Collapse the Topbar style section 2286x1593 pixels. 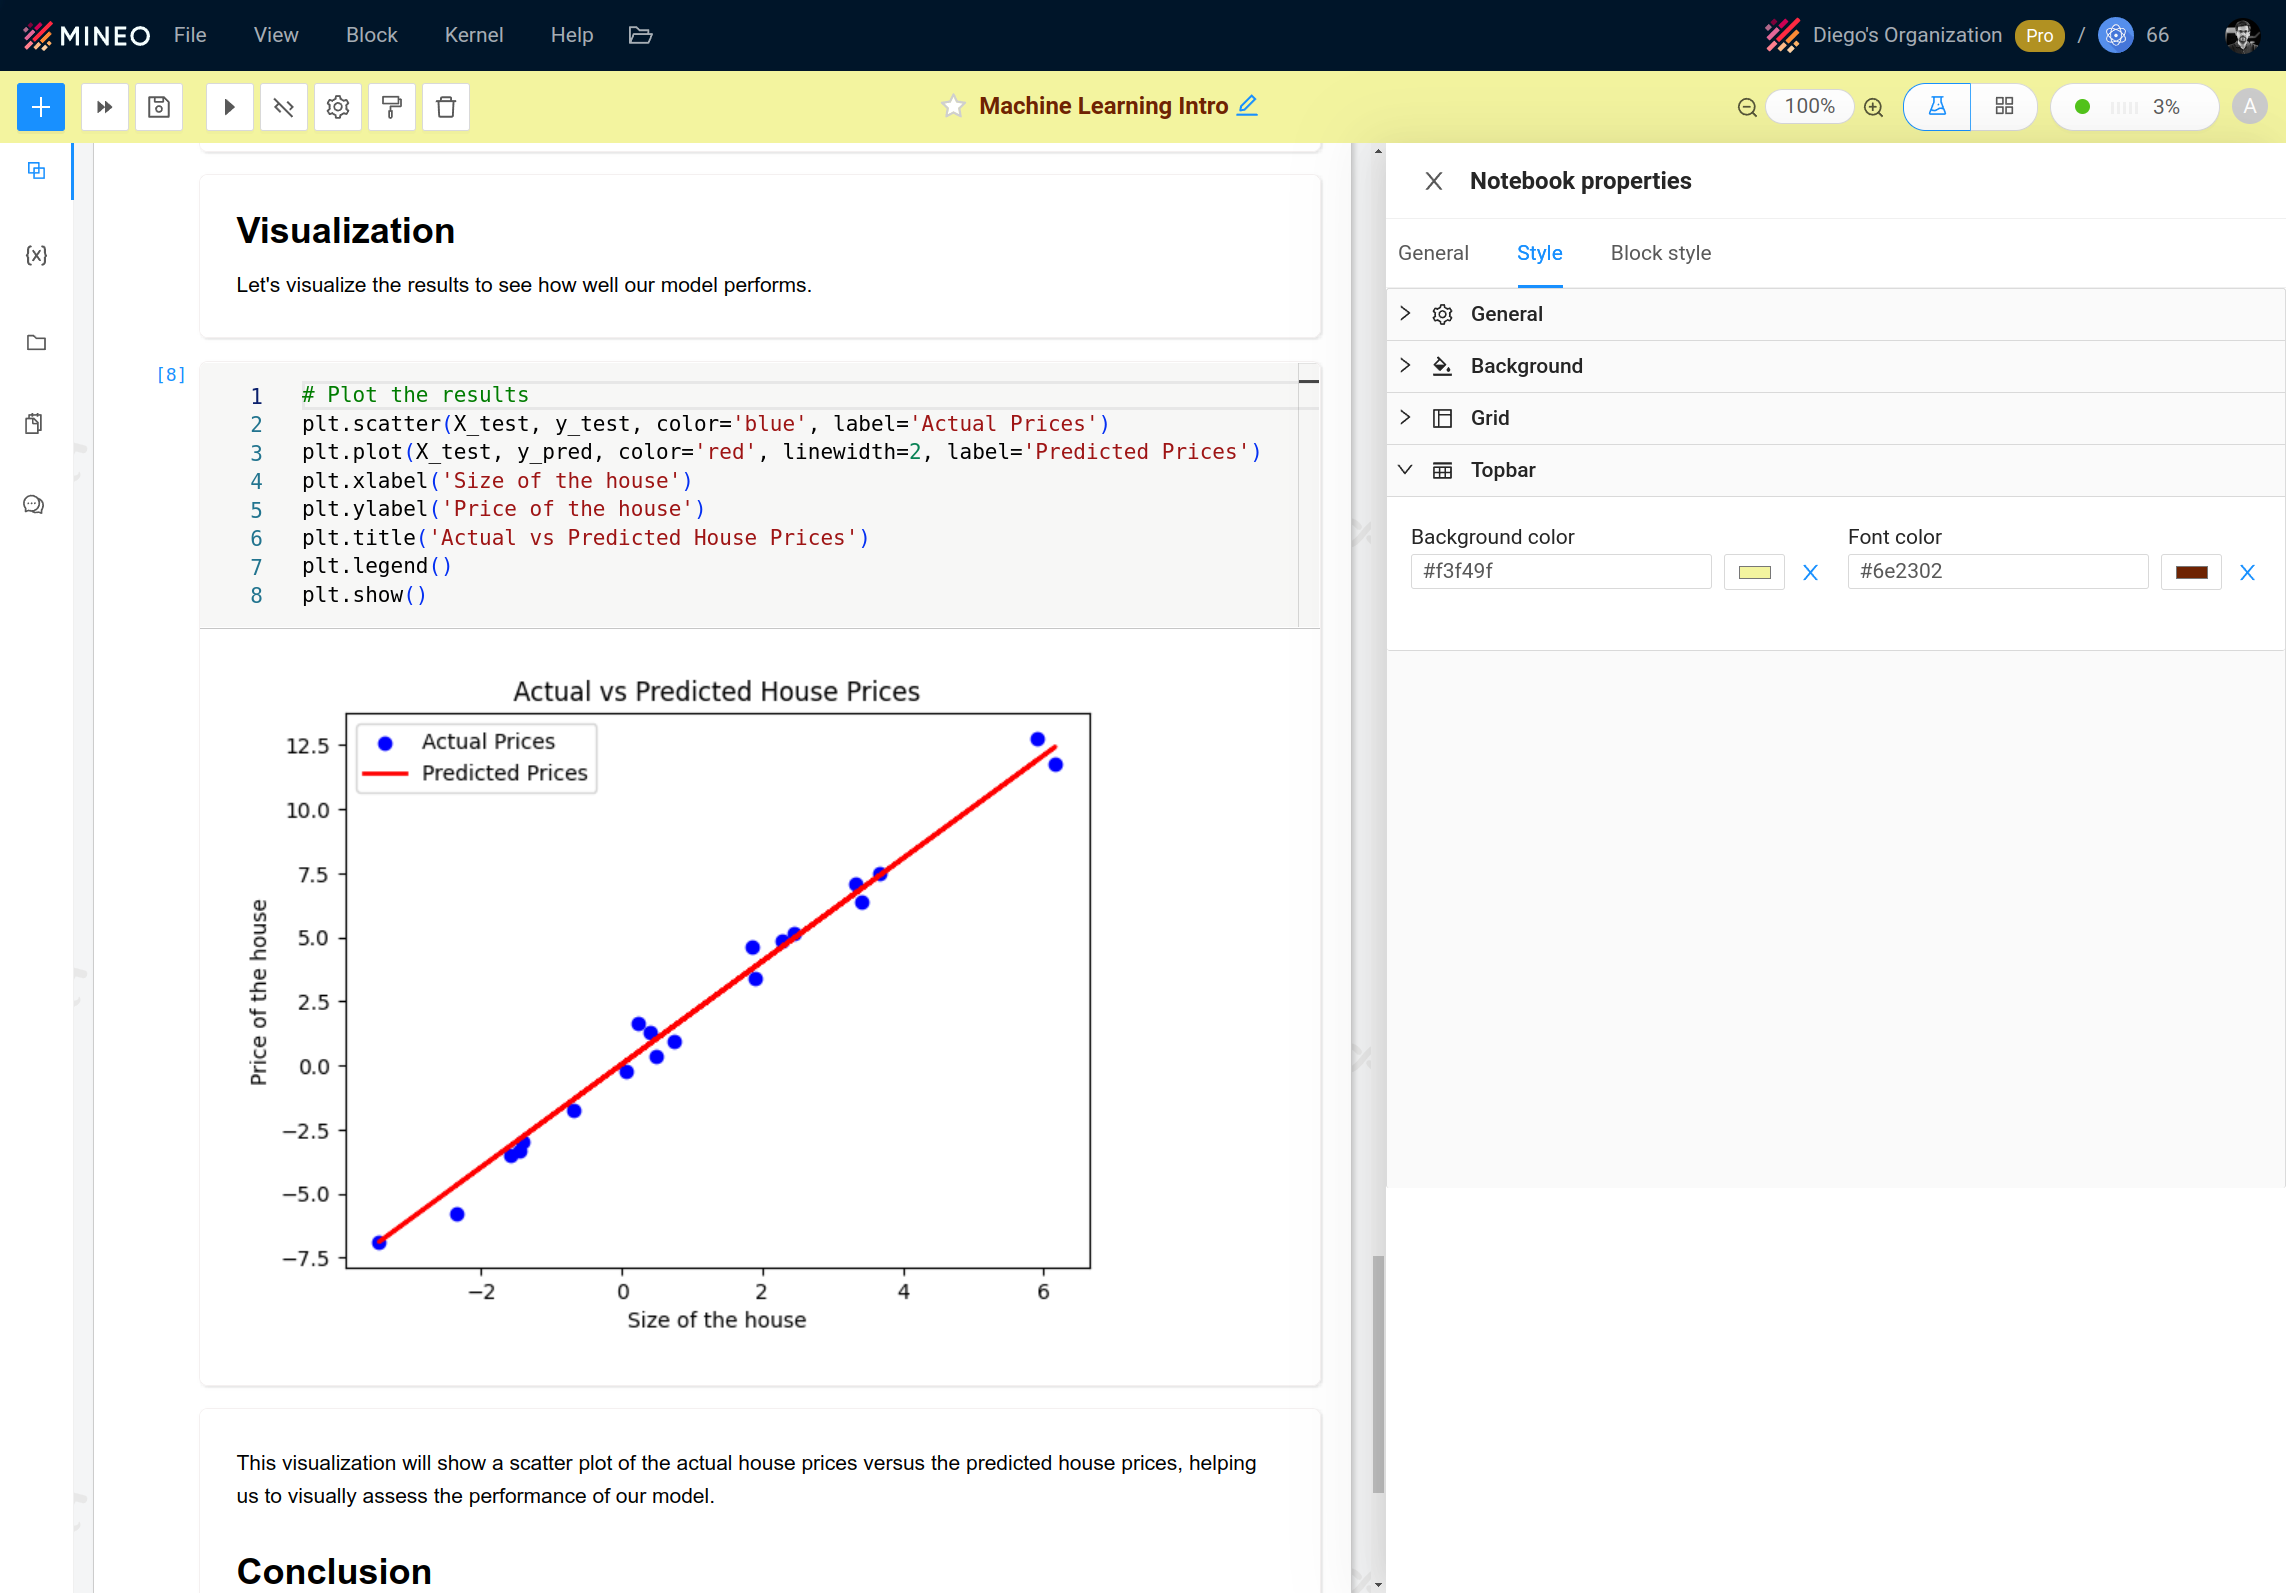point(1502,470)
